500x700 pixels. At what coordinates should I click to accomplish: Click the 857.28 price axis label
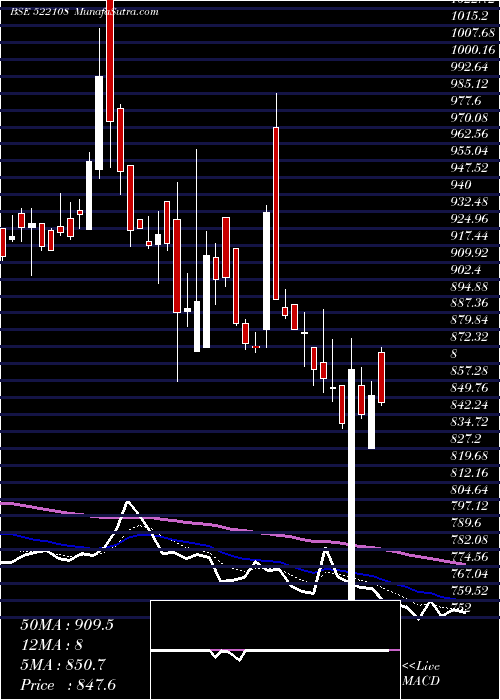pos(471,371)
